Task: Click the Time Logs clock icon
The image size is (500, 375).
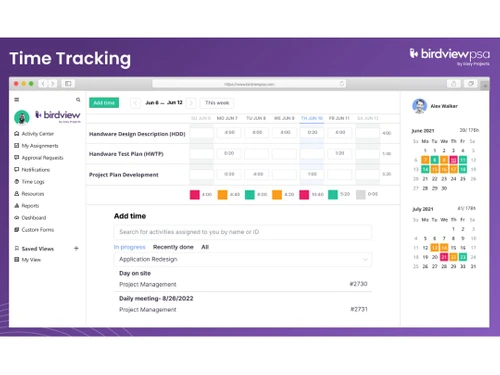Action: point(17,181)
